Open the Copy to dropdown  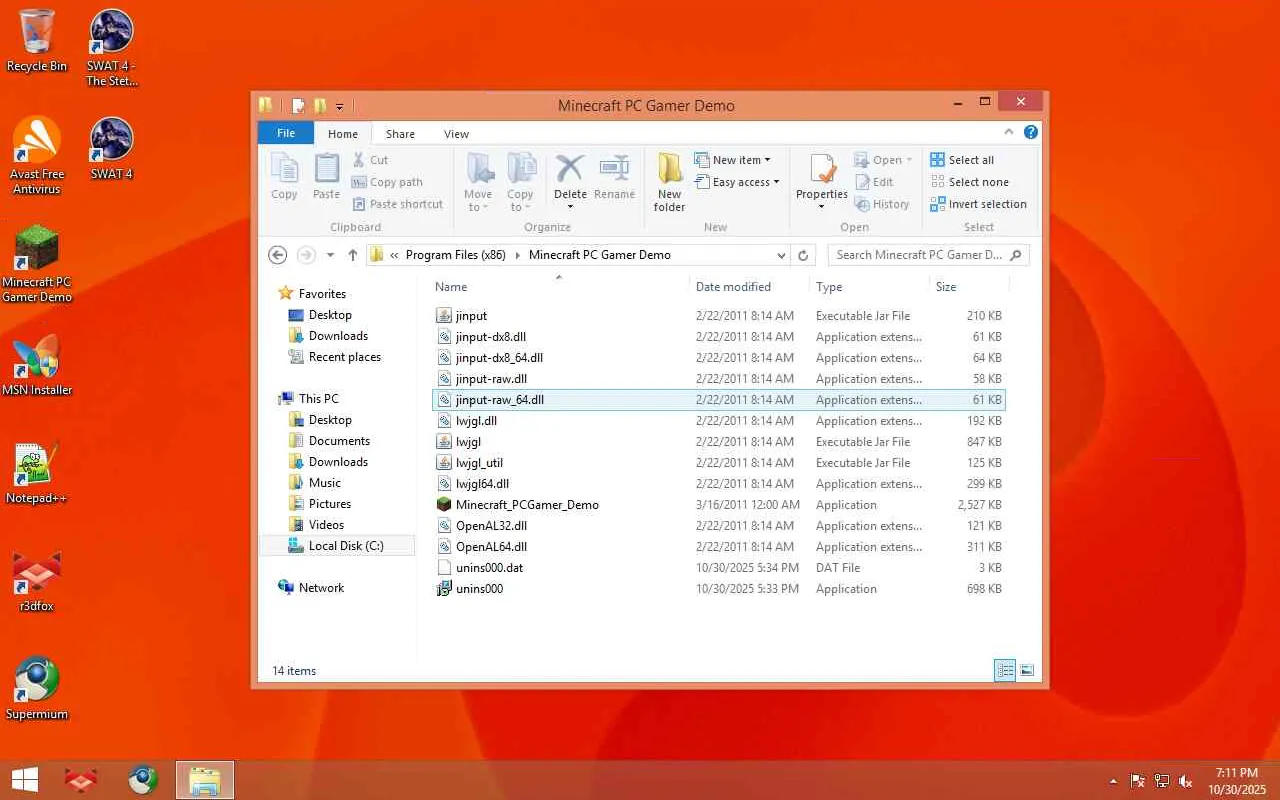[x=520, y=182]
